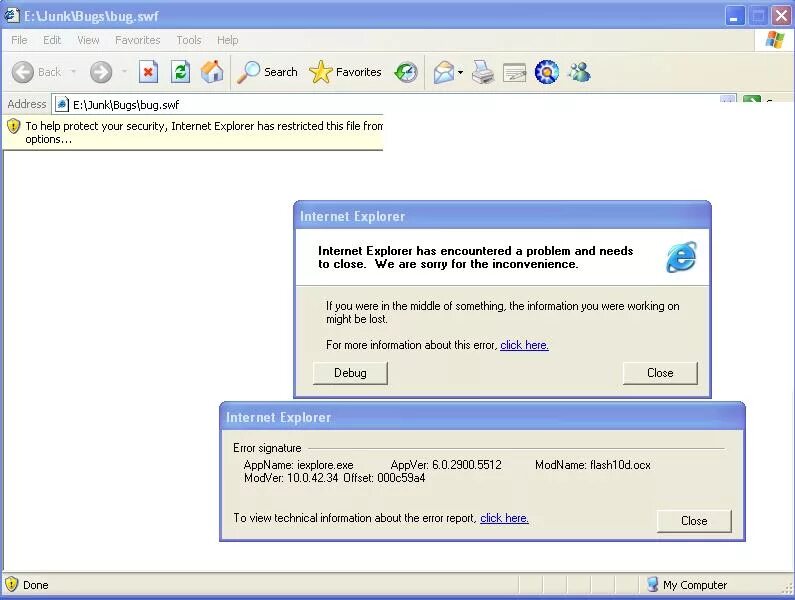Click the page icon in the address bar
The width and height of the screenshot is (795, 600).
(x=62, y=104)
